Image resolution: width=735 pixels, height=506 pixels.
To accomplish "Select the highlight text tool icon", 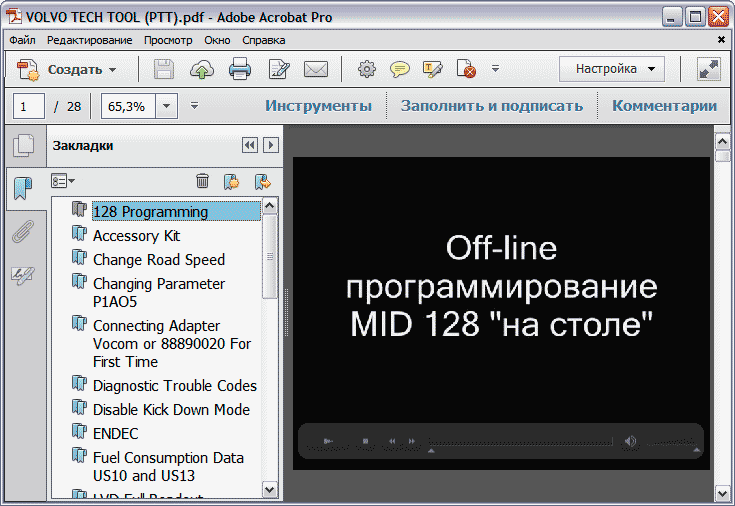I will pos(433,69).
